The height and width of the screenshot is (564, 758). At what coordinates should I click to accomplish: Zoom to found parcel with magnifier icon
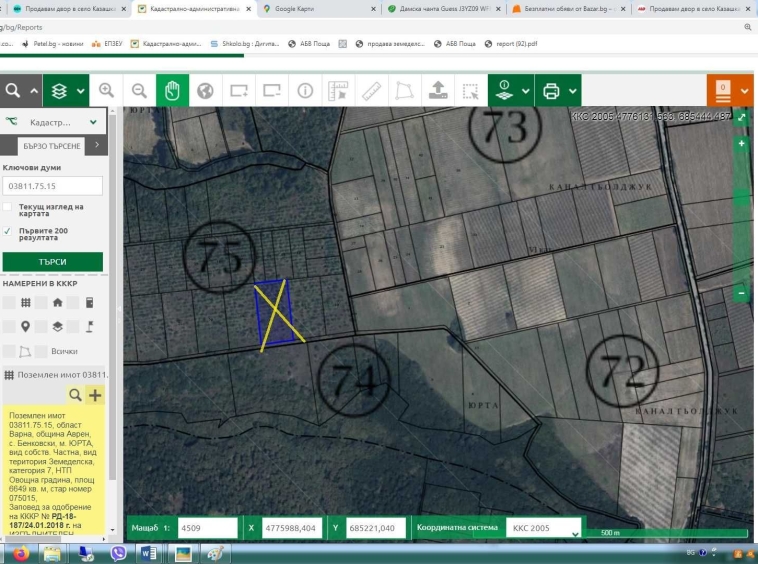click(75, 396)
